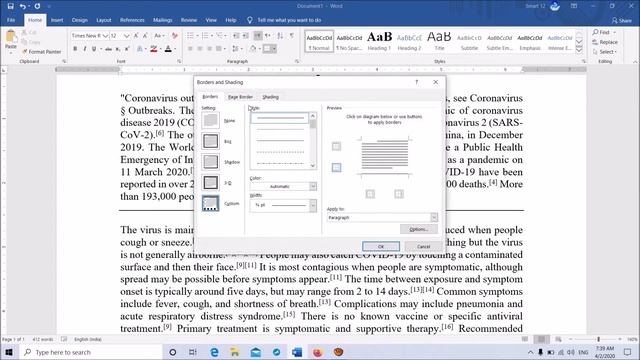Click the Numbering list icon
The image size is (640, 360).
tap(205, 36)
